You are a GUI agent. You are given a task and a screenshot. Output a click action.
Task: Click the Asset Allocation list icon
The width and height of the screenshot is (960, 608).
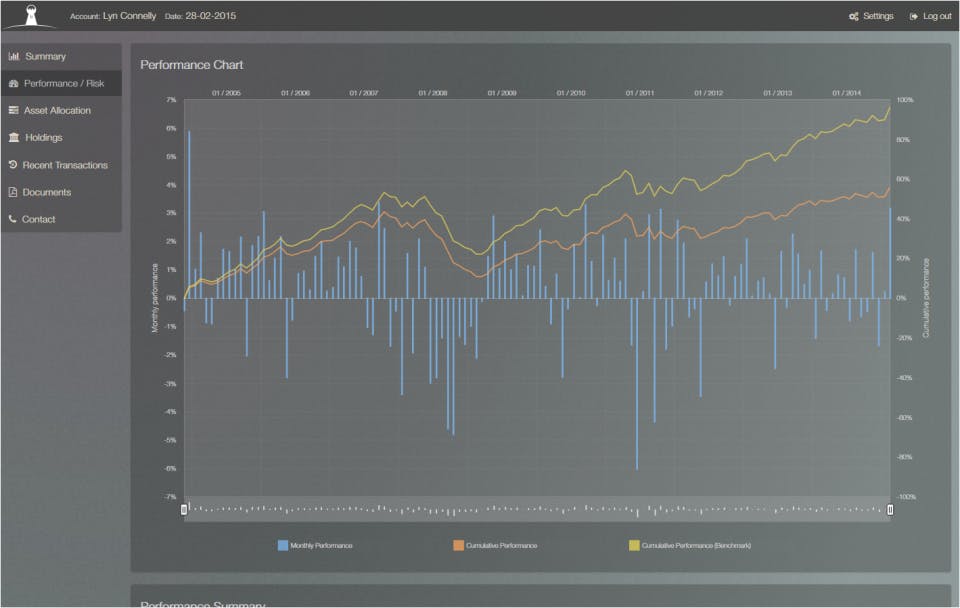(x=13, y=110)
